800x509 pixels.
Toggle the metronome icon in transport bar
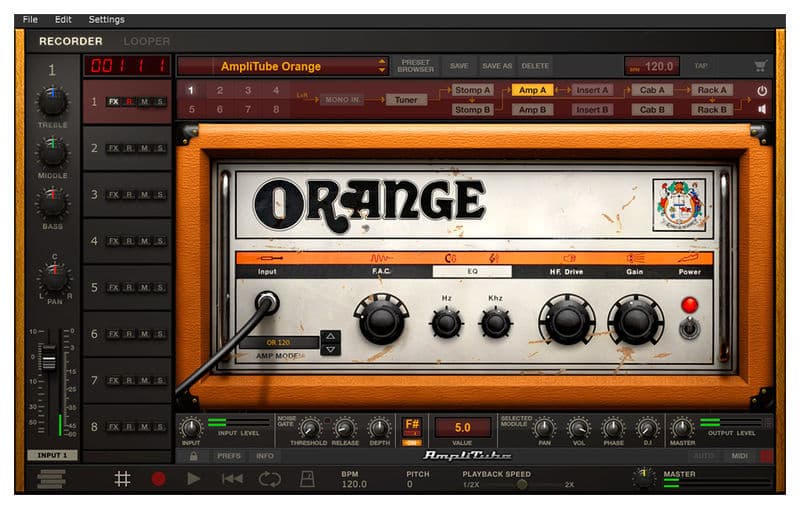[x=307, y=479]
